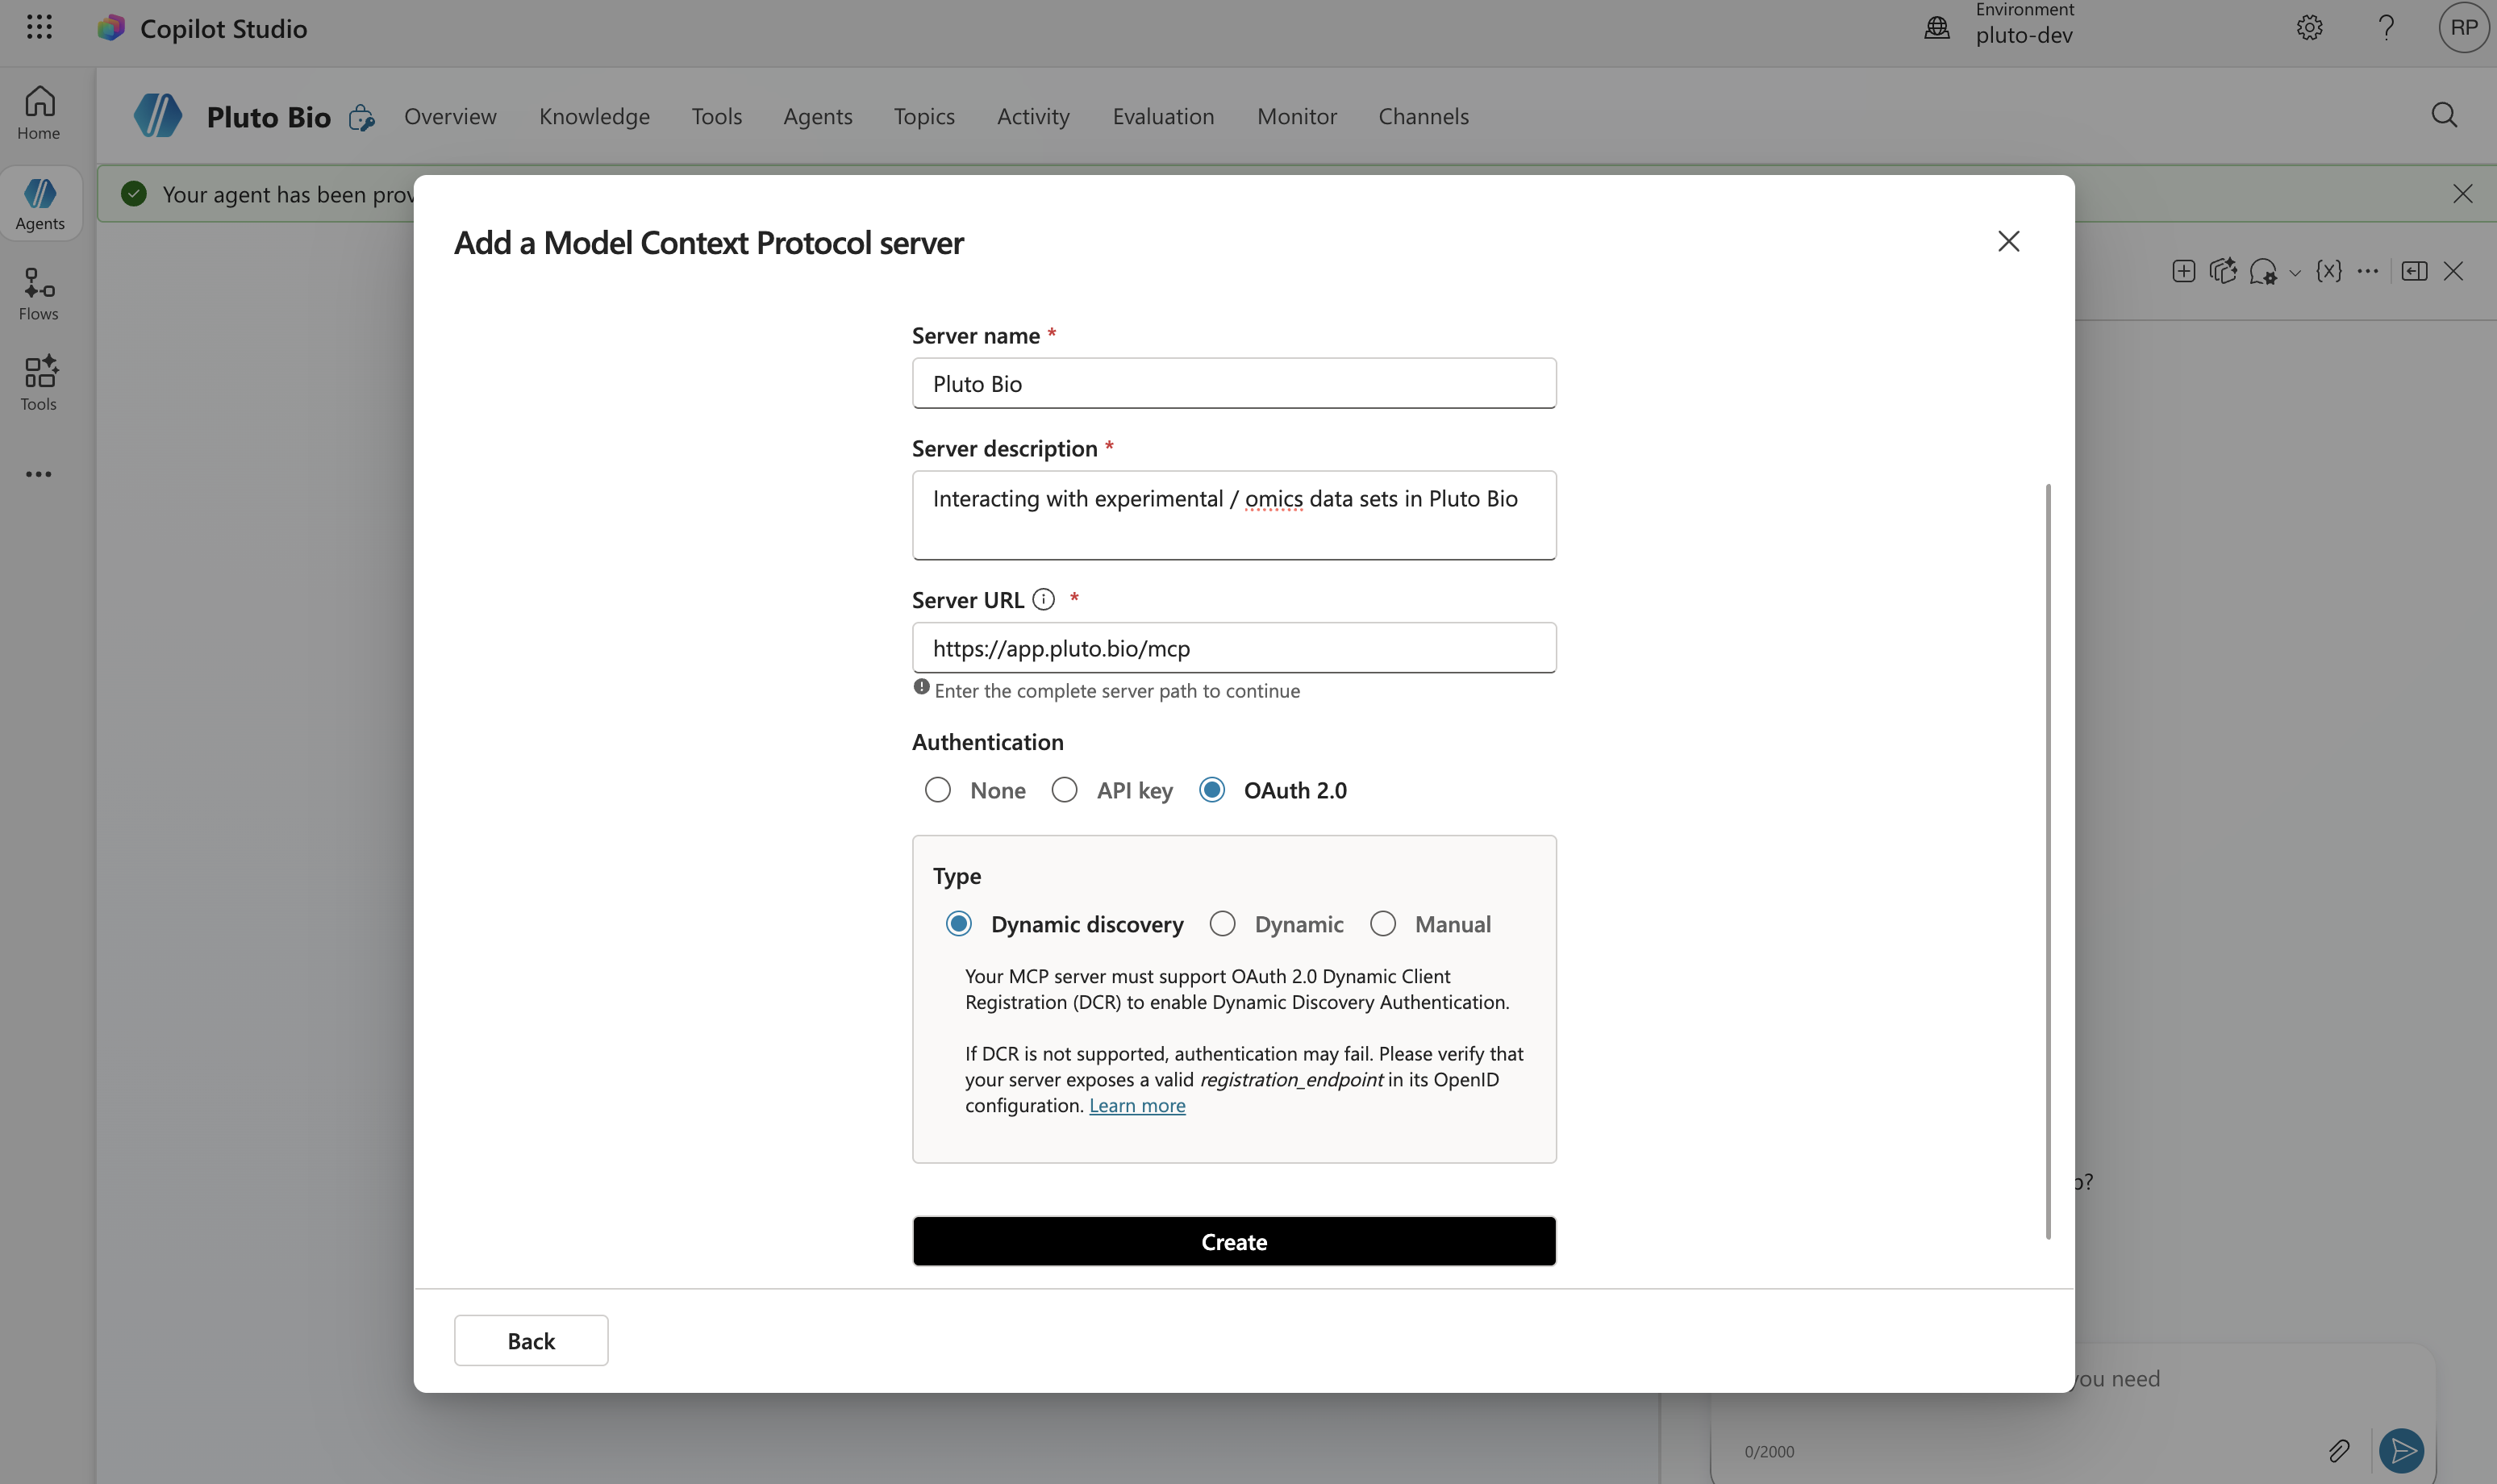This screenshot has width=2497, height=1484.
Task: Click the collapse test panel icon
Action: (2414, 271)
